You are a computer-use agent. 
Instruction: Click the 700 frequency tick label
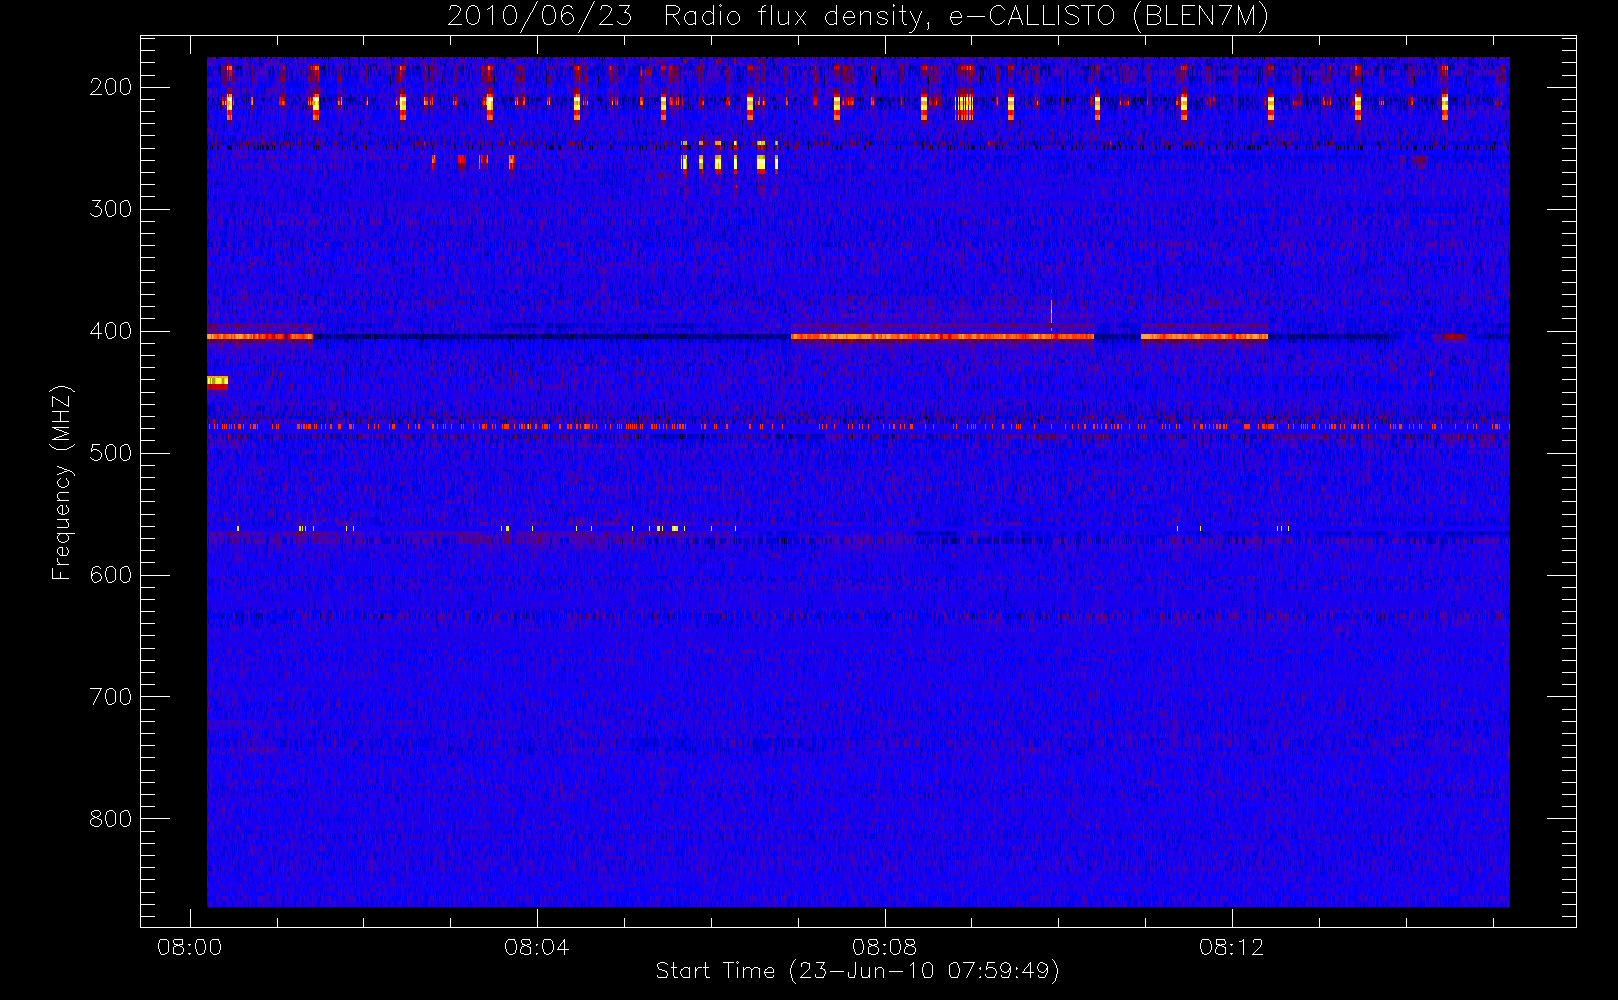[111, 697]
